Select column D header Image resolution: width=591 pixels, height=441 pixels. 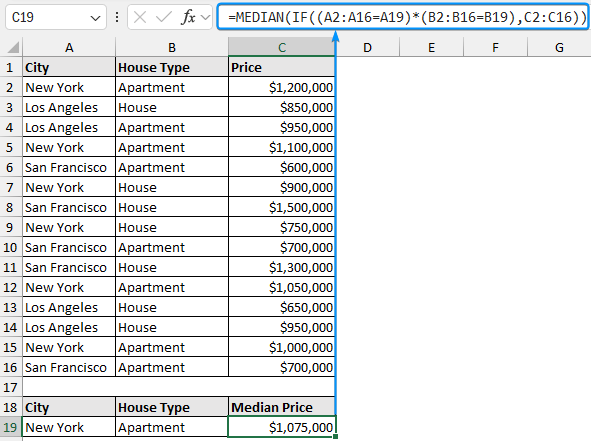pyautogui.click(x=367, y=47)
